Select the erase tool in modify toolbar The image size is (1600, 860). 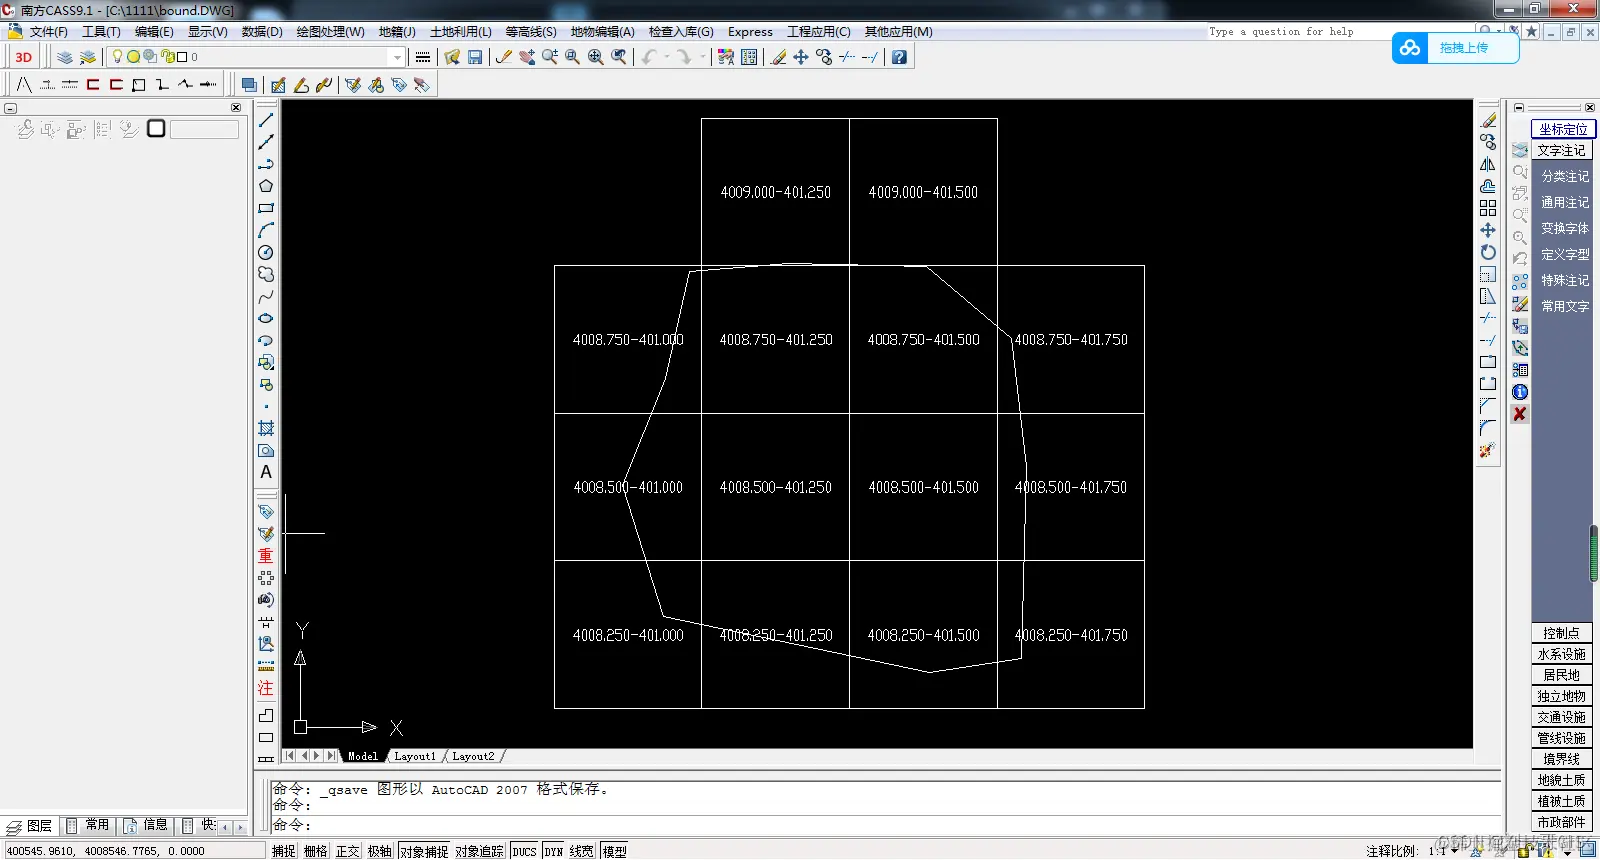tap(1488, 120)
